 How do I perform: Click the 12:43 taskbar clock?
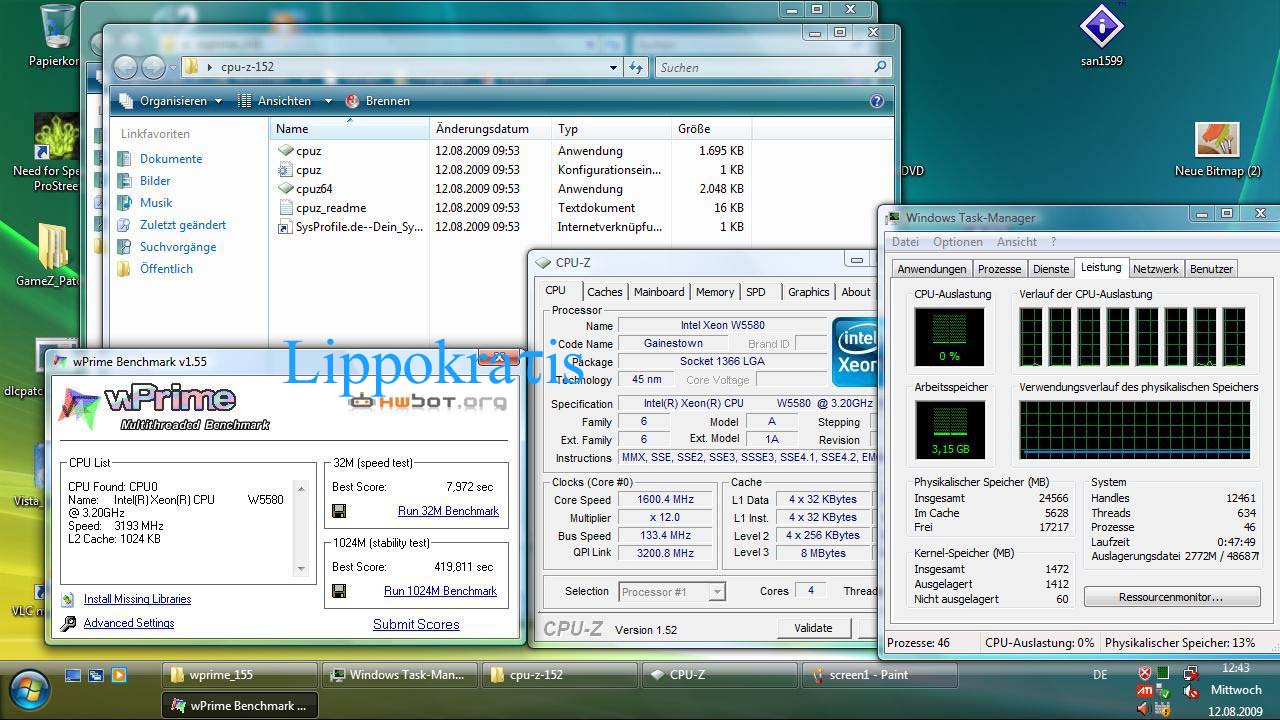pos(1235,668)
